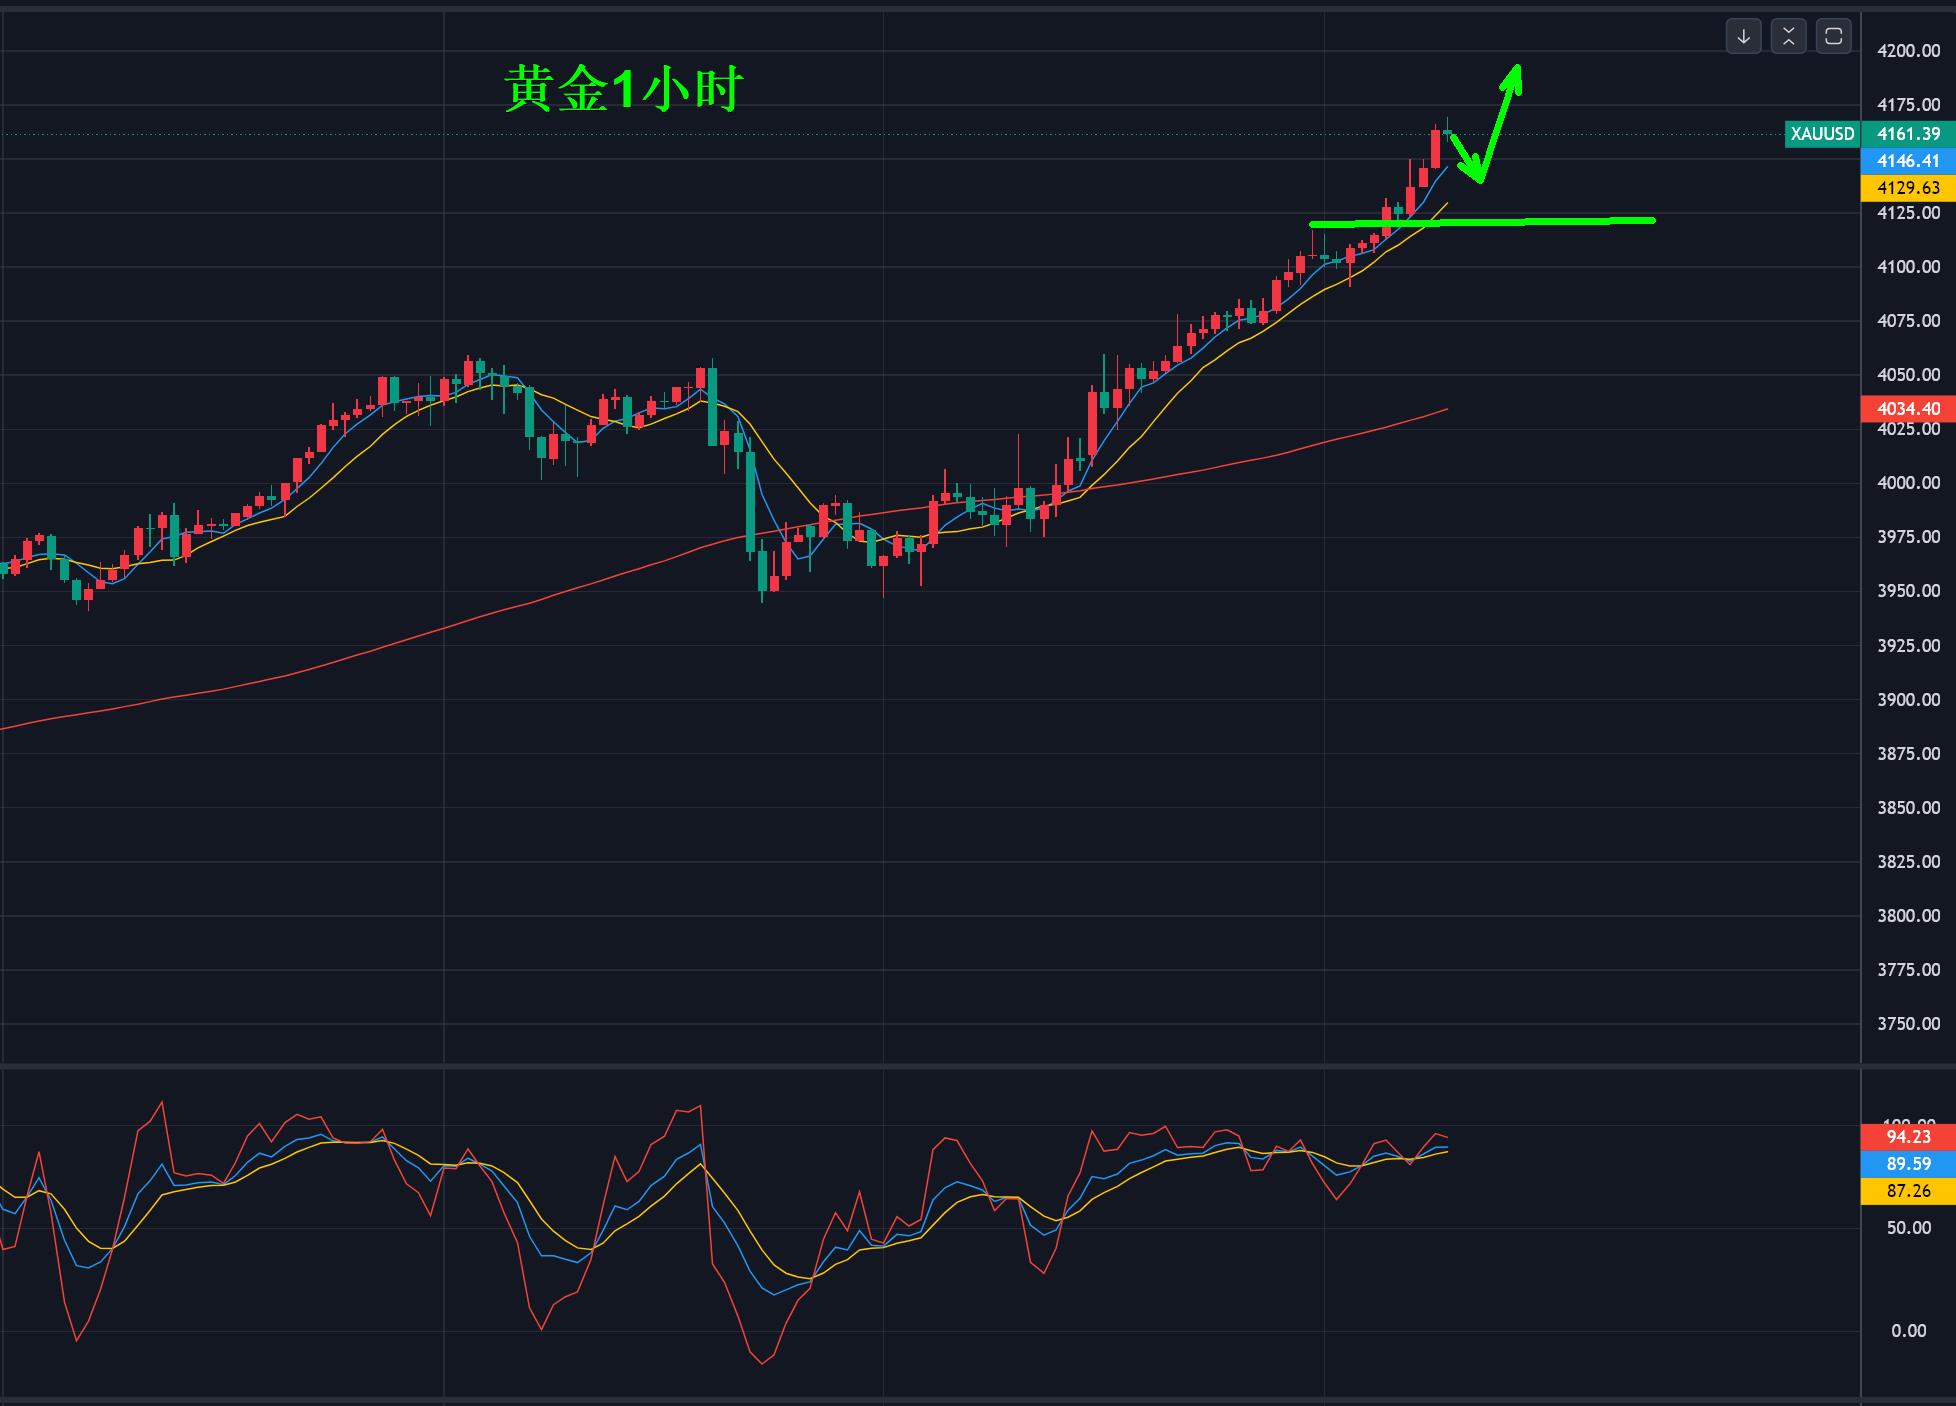The height and width of the screenshot is (1406, 1956).
Task: Click the maximize pane square icon
Action: pos(1833,37)
